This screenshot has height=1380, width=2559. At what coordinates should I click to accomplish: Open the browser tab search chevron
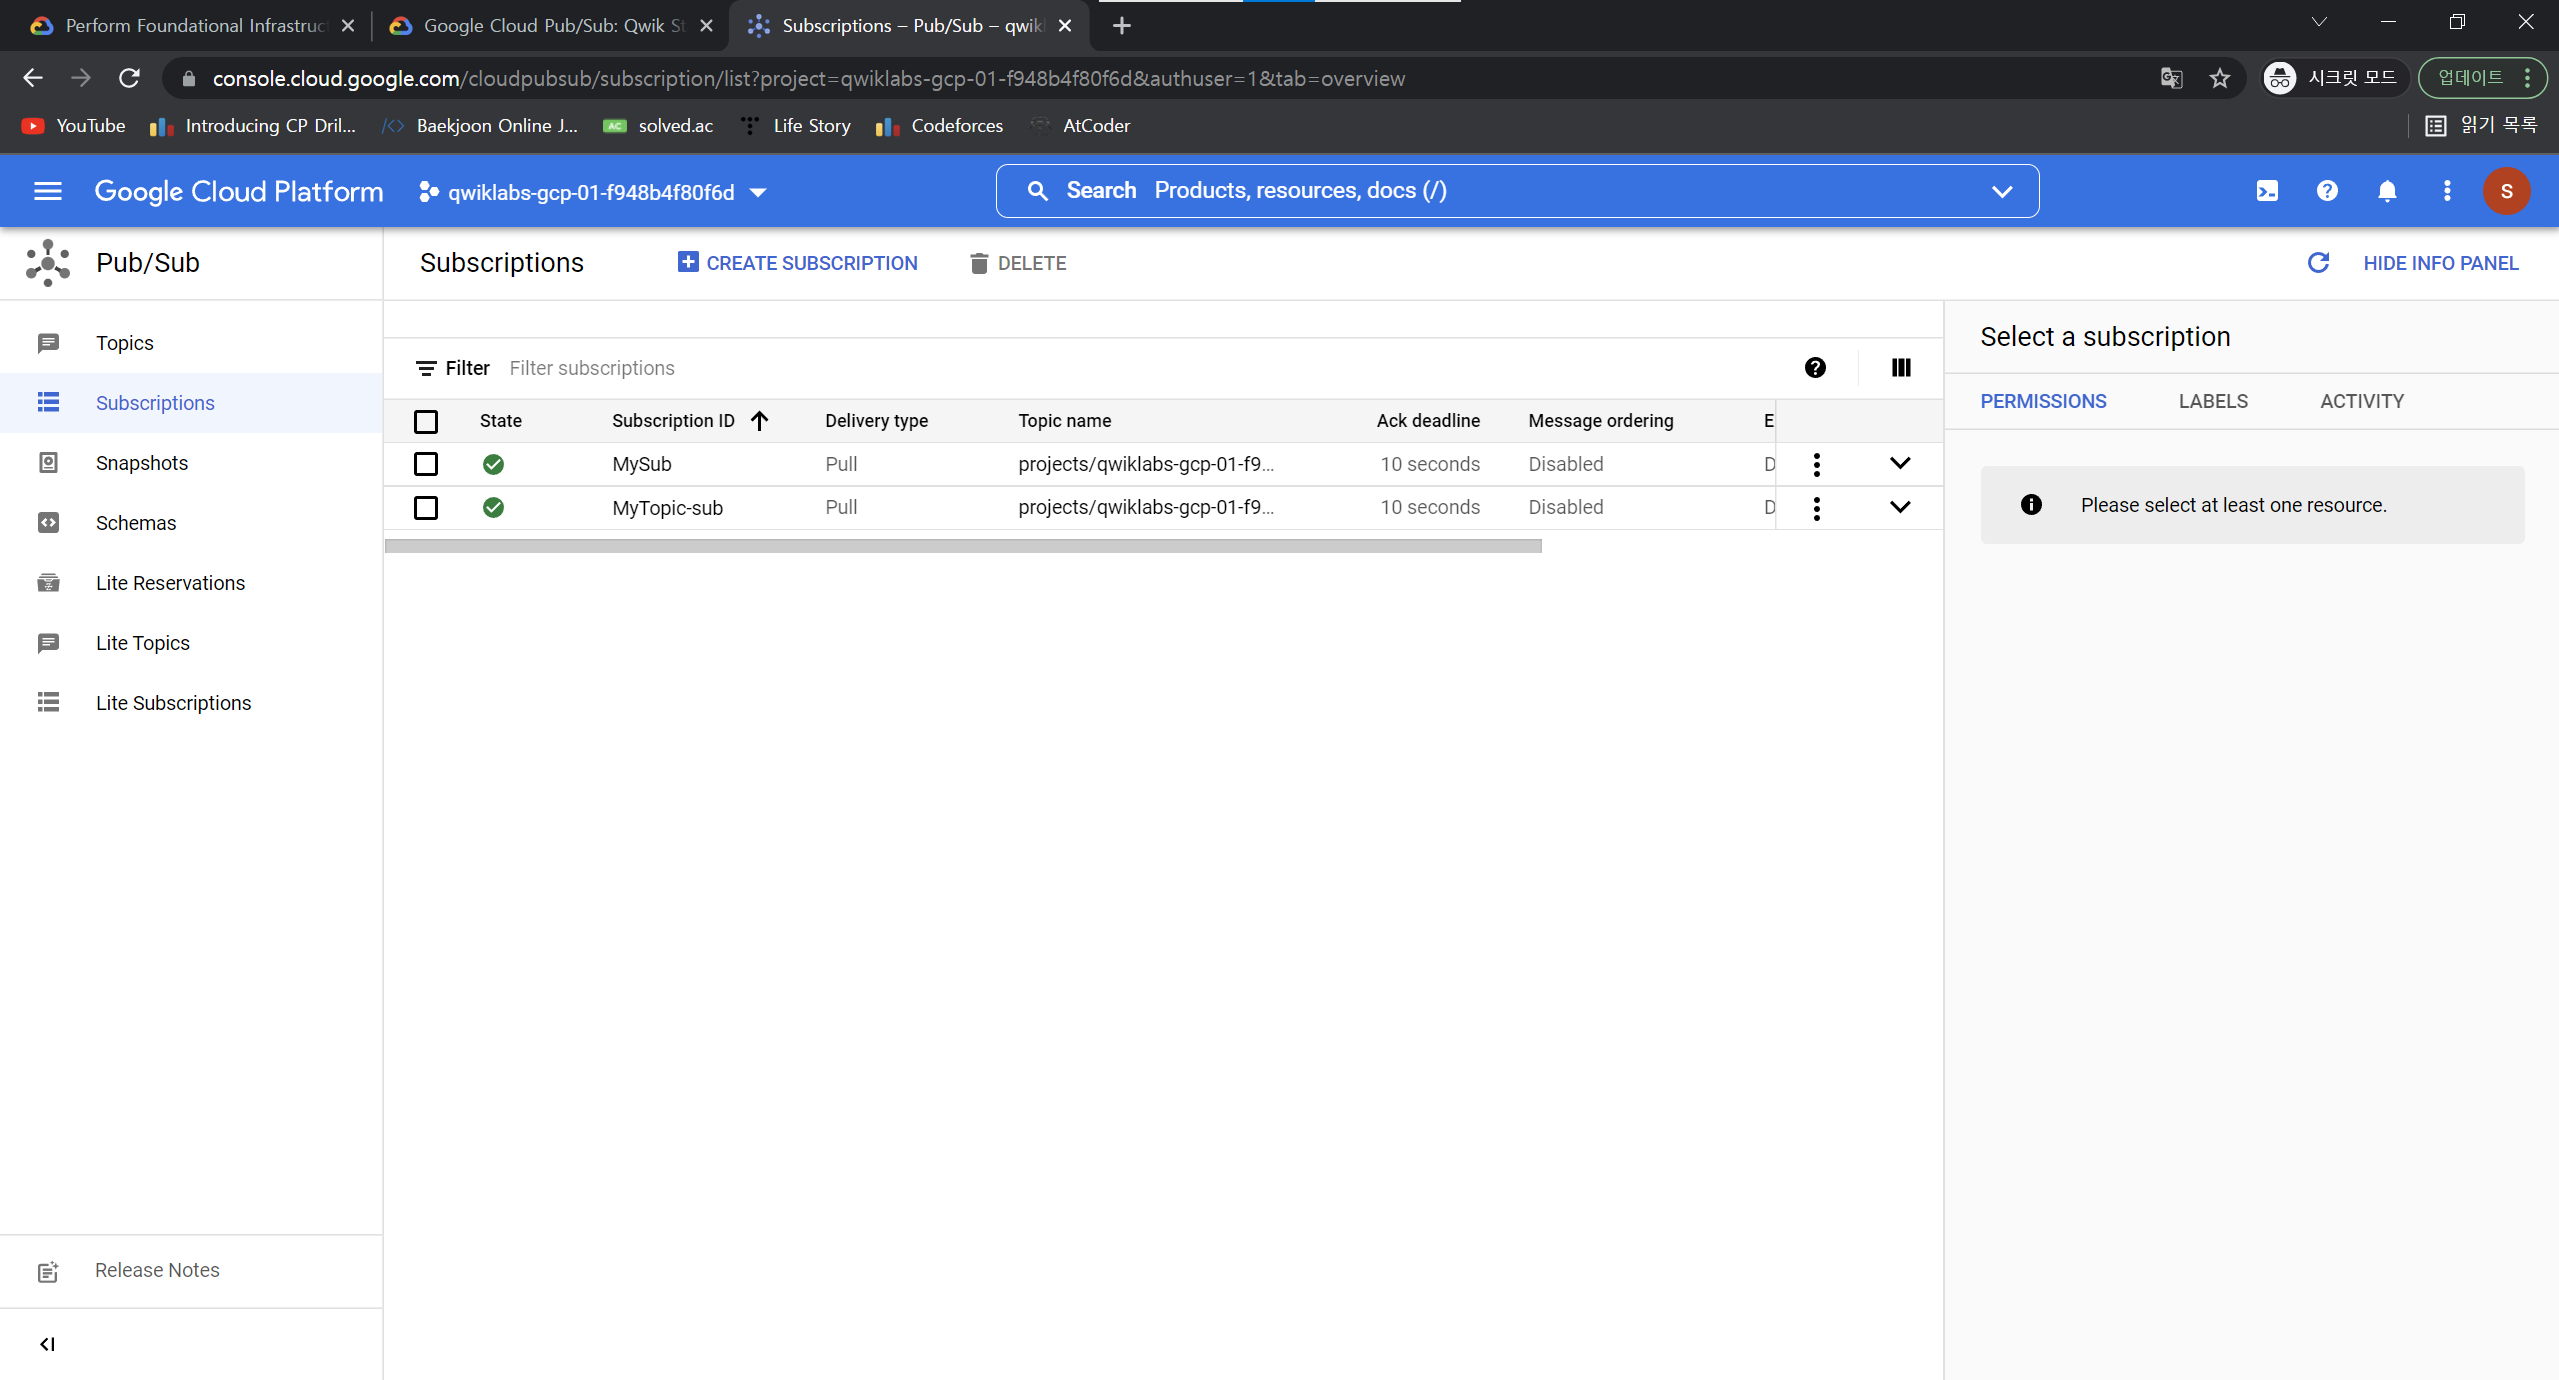coord(2319,22)
